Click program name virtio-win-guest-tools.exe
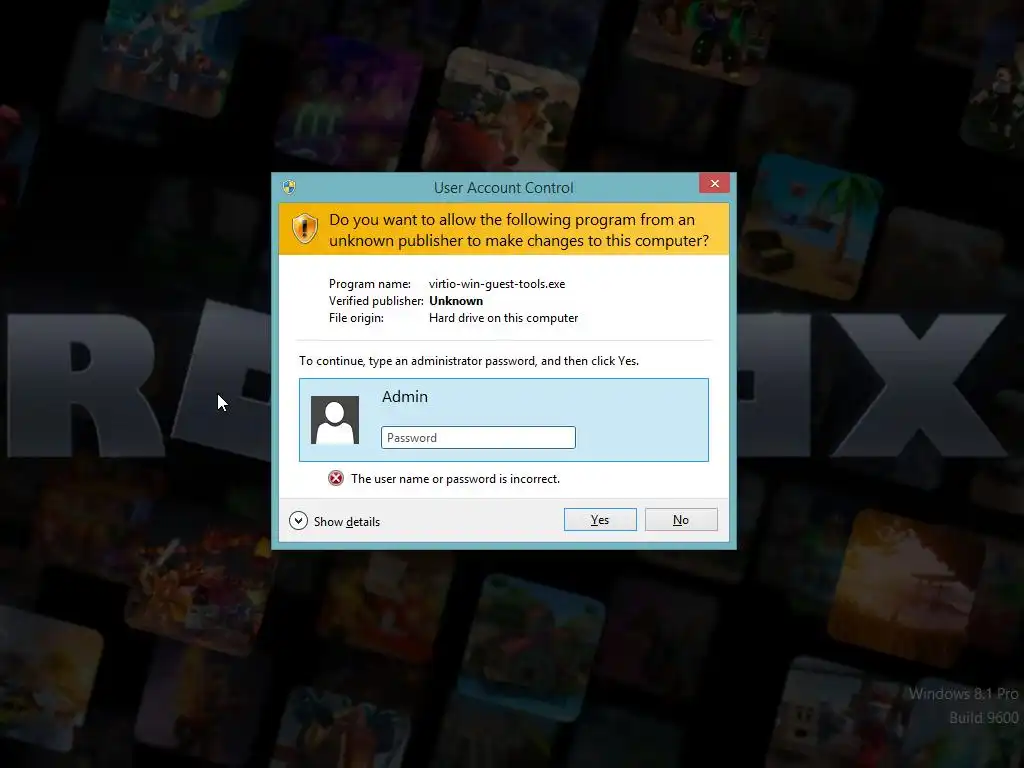The width and height of the screenshot is (1024, 768). [497, 284]
